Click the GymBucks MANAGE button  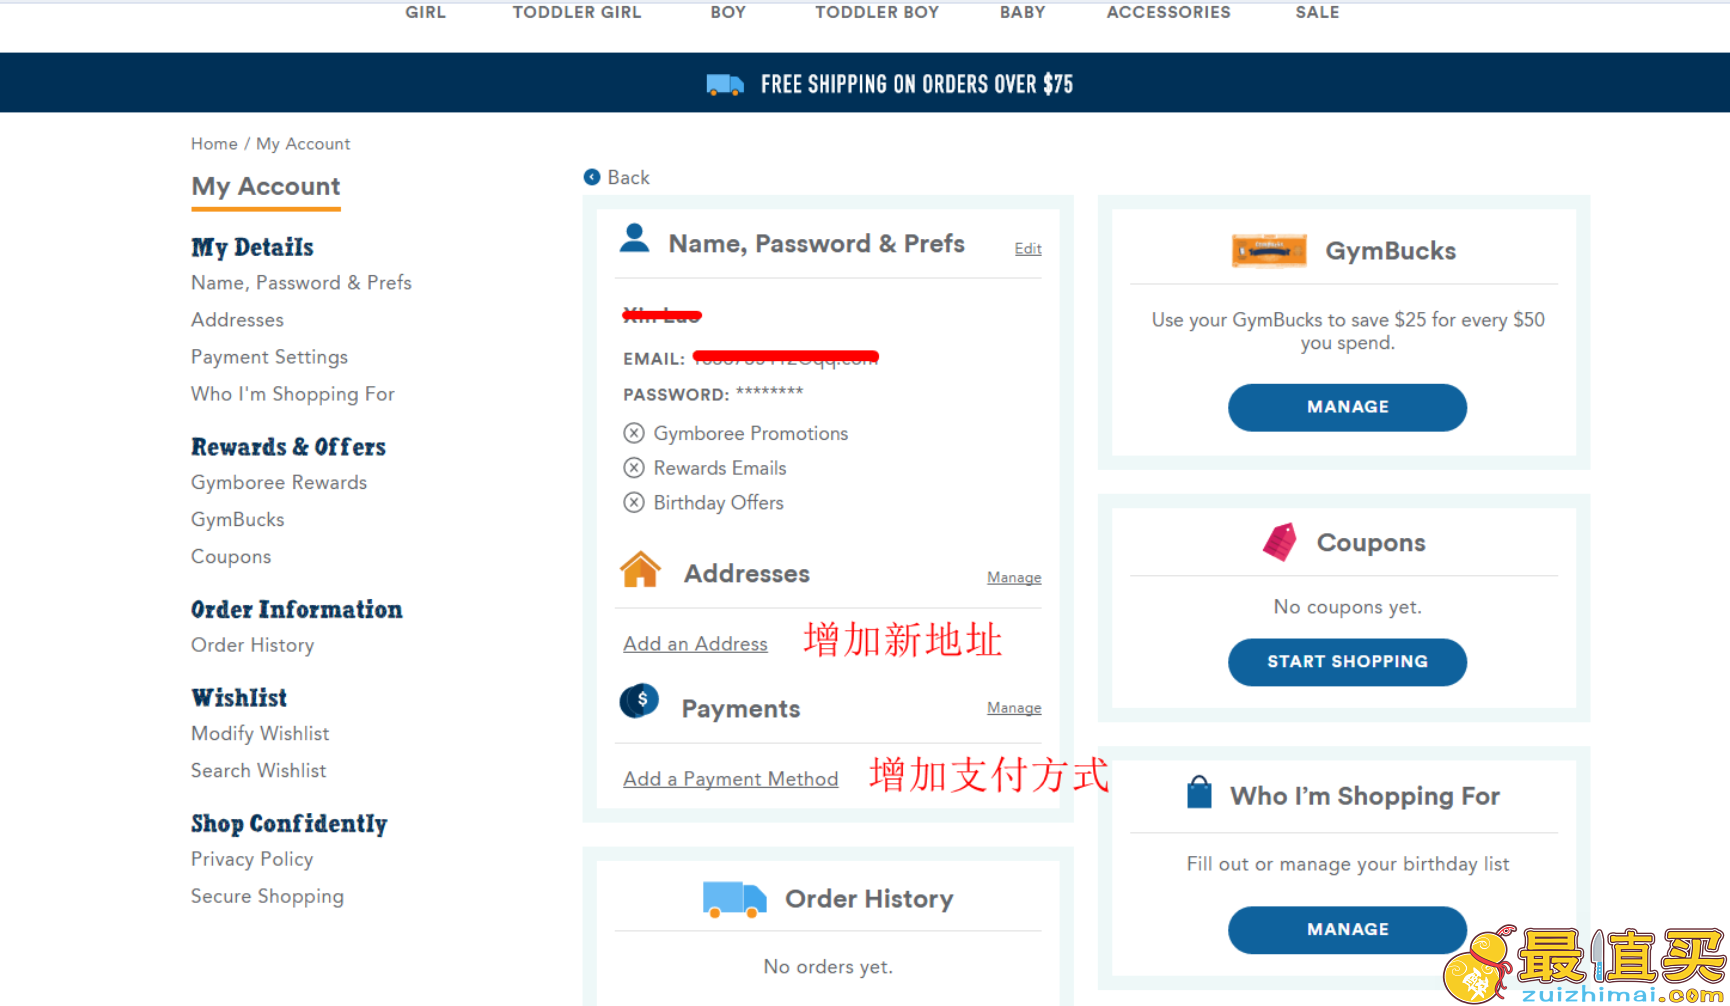[x=1347, y=407]
